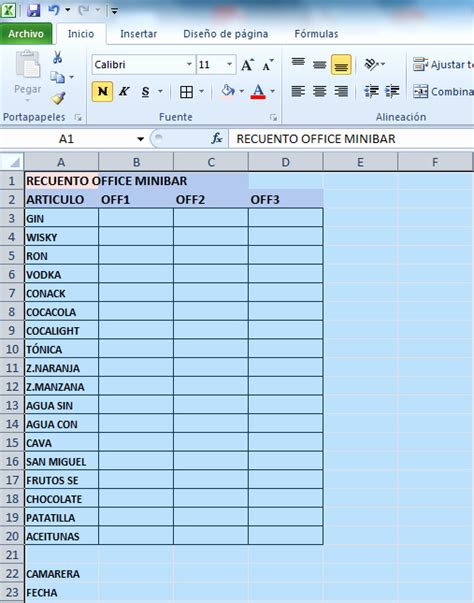The height and width of the screenshot is (603, 474).
Task: Increase font size with large A icon
Action: coord(248,65)
